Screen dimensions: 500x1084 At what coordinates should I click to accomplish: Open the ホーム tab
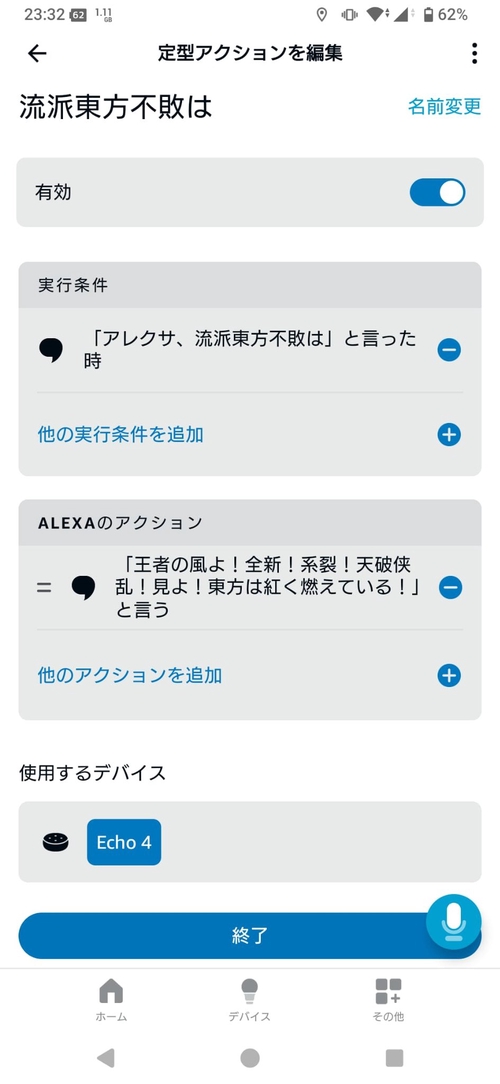pyautogui.click(x=111, y=1000)
